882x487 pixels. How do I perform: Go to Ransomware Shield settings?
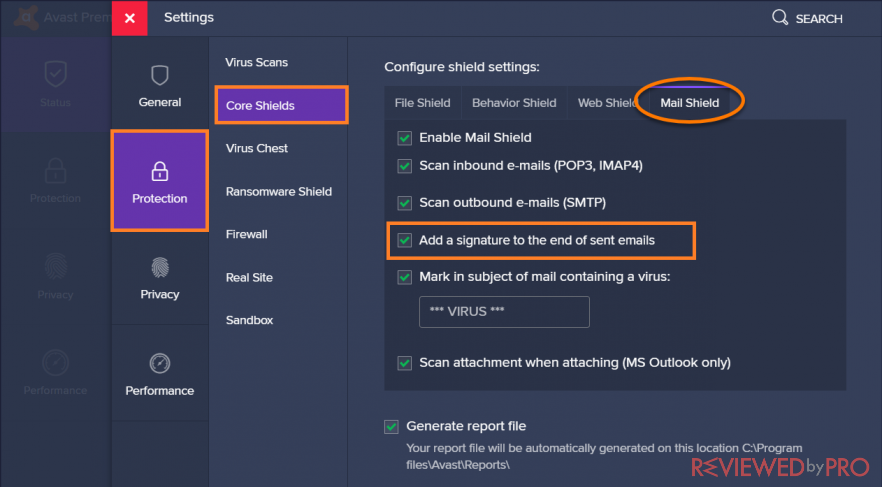click(x=278, y=192)
